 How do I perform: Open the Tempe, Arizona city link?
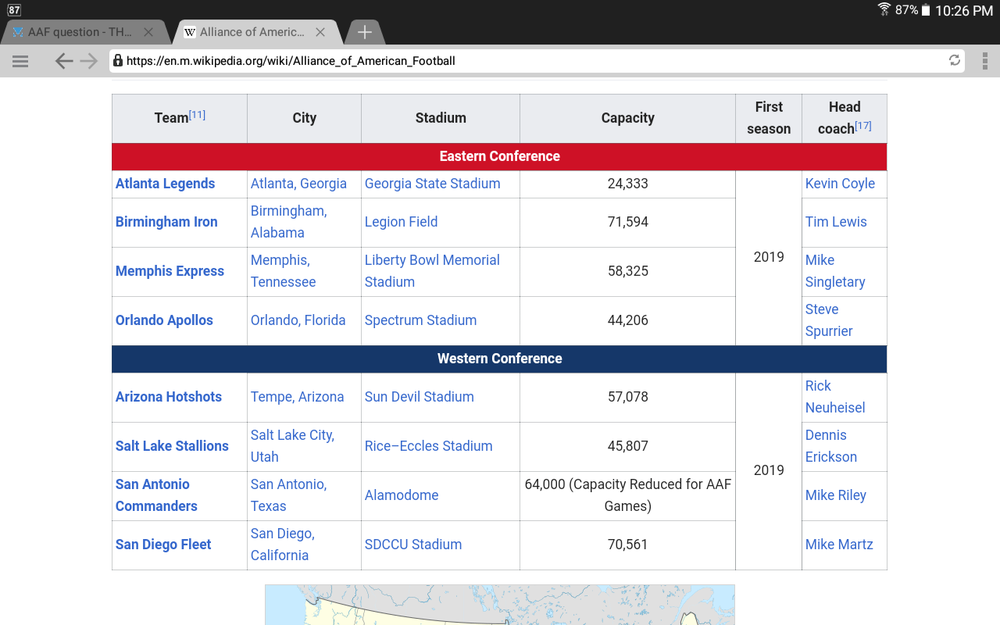click(x=297, y=397)
